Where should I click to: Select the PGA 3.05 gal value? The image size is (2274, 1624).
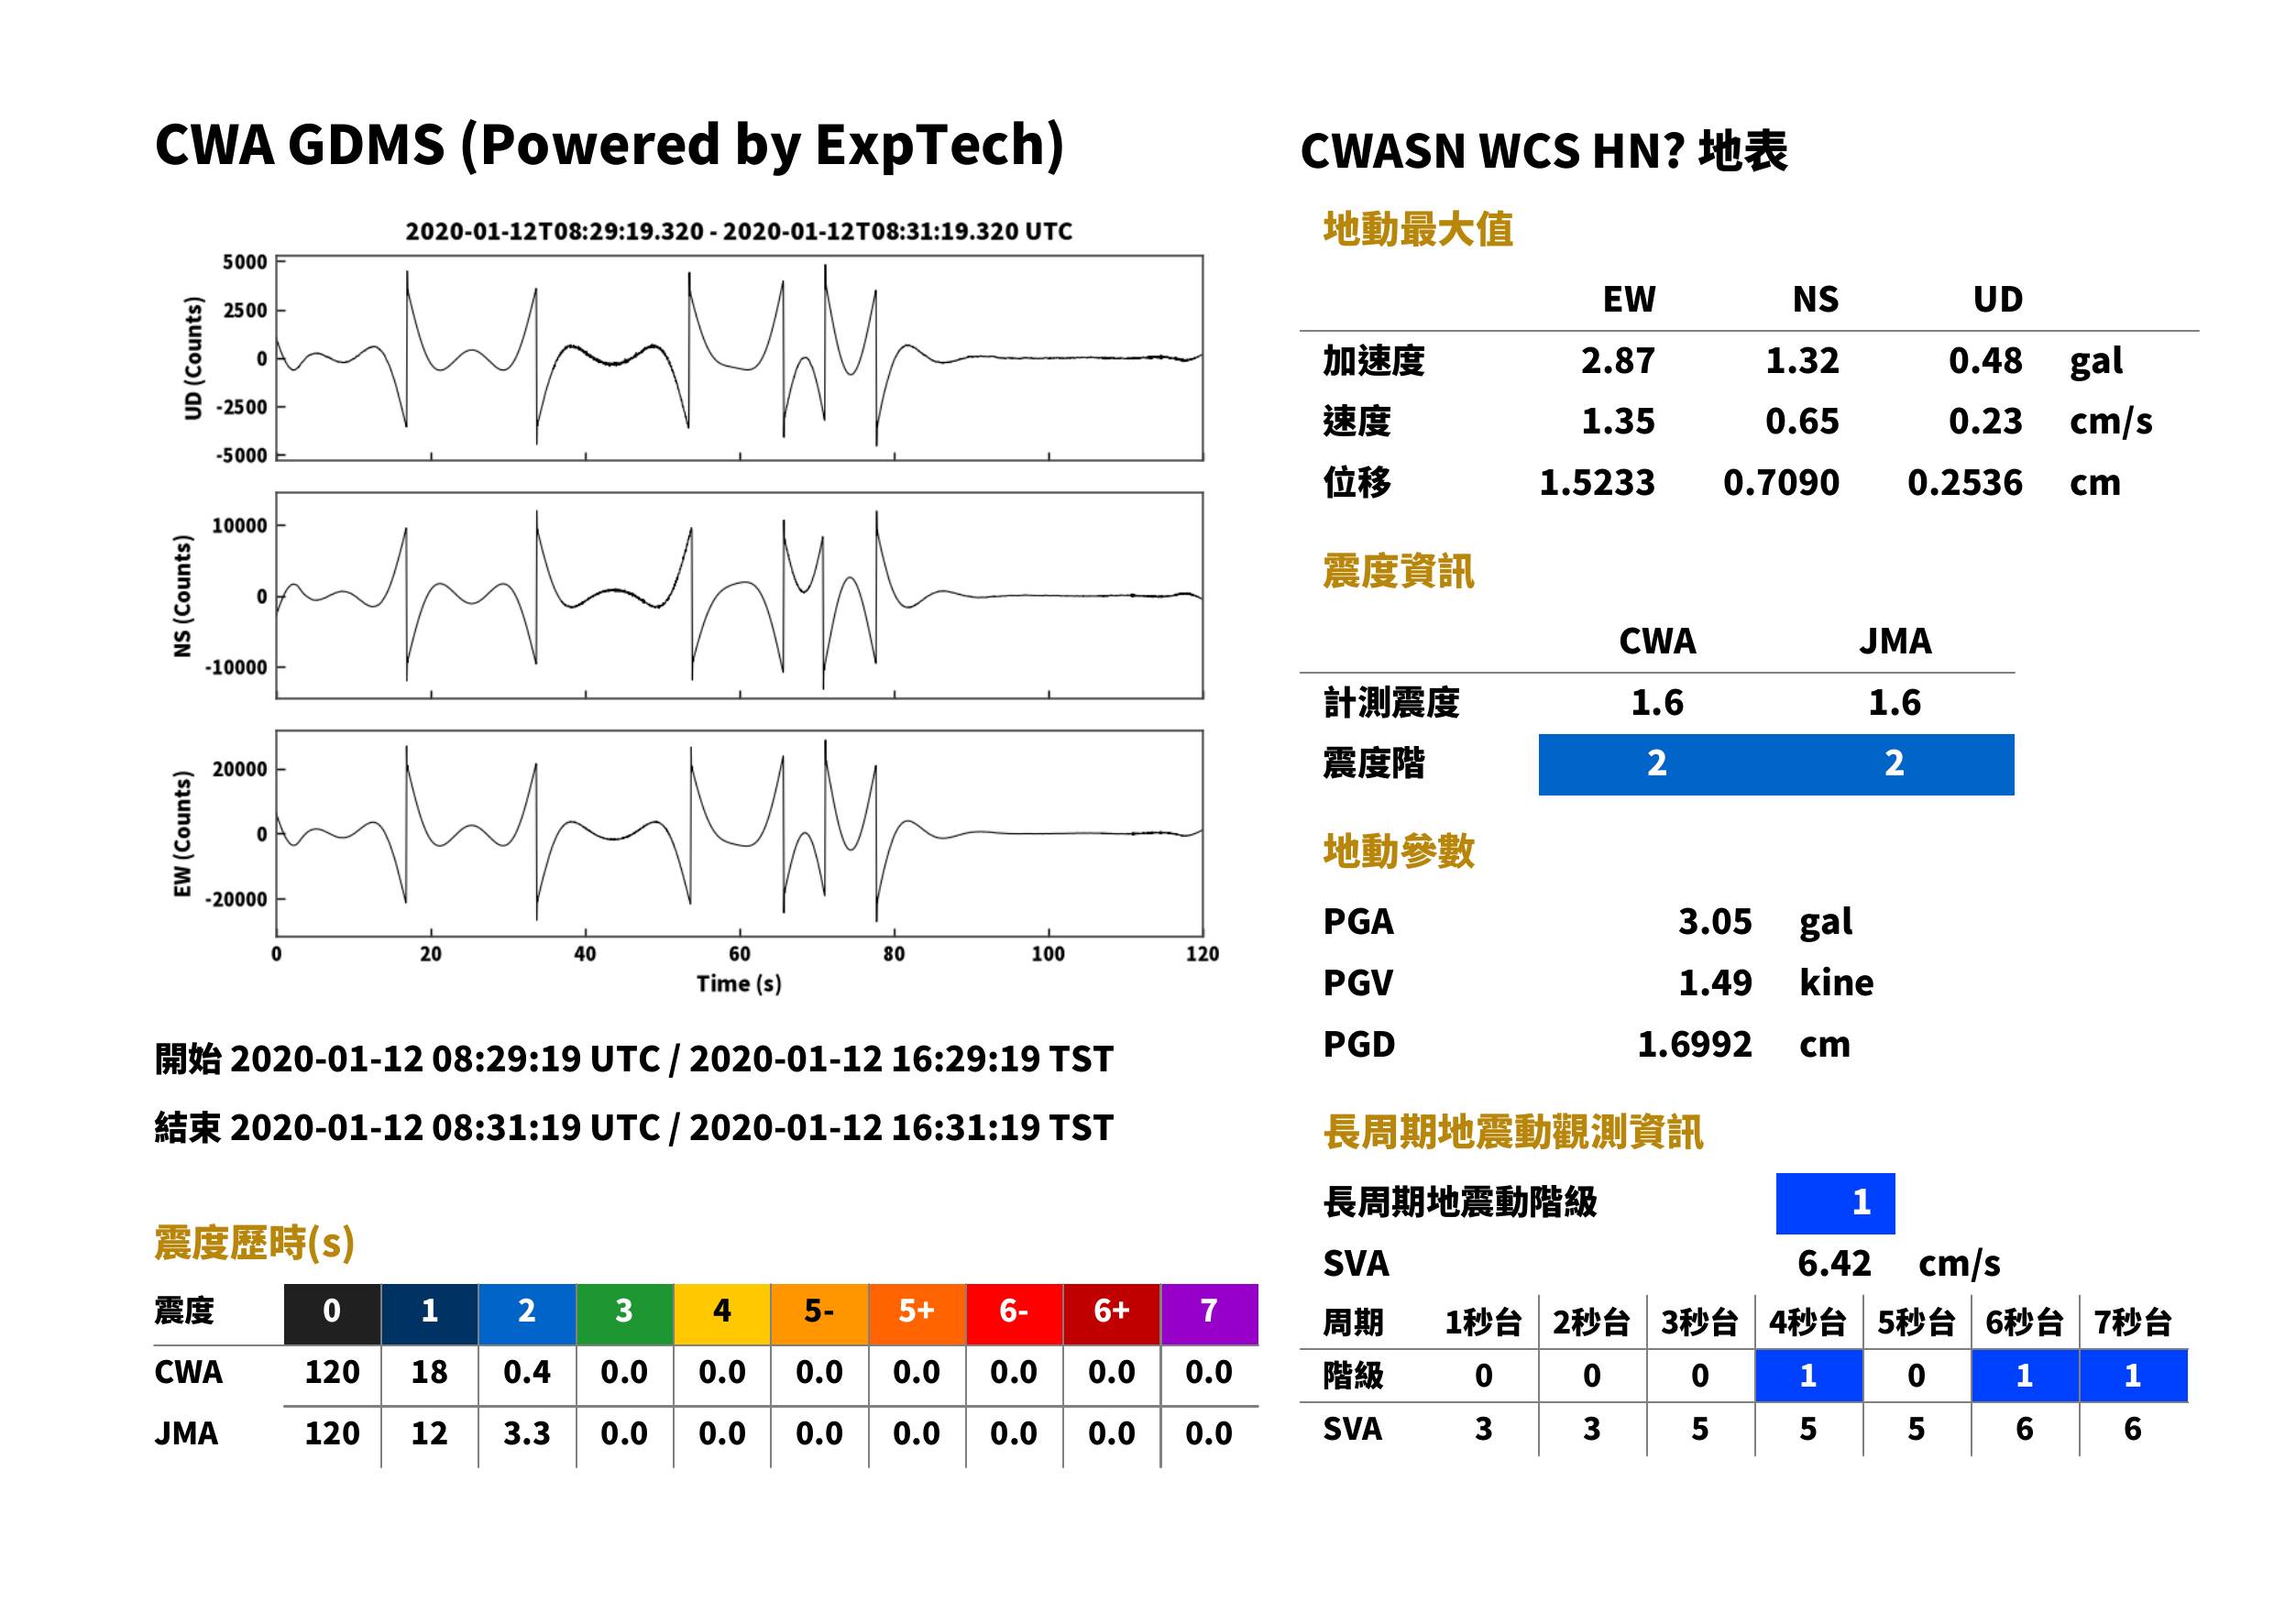tap(1765, 921)
